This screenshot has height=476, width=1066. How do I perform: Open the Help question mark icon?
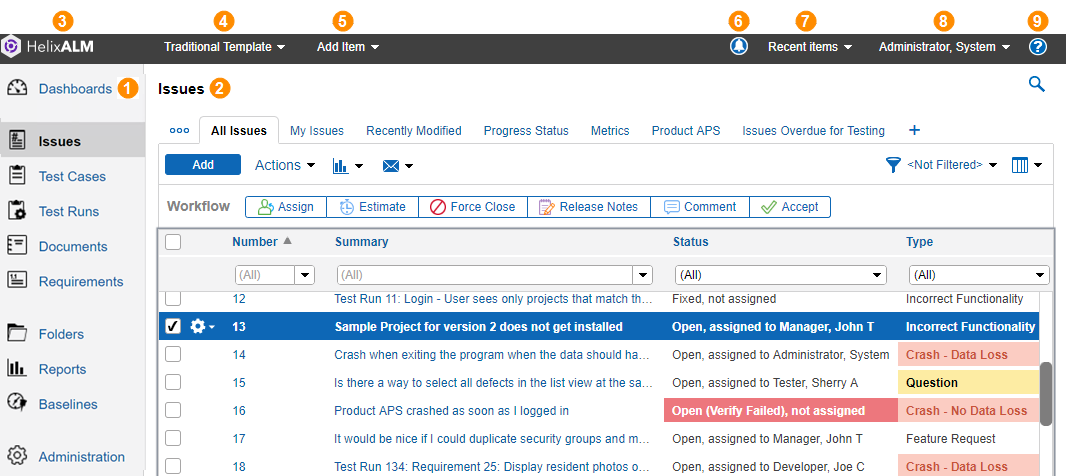coord(1038,47)
